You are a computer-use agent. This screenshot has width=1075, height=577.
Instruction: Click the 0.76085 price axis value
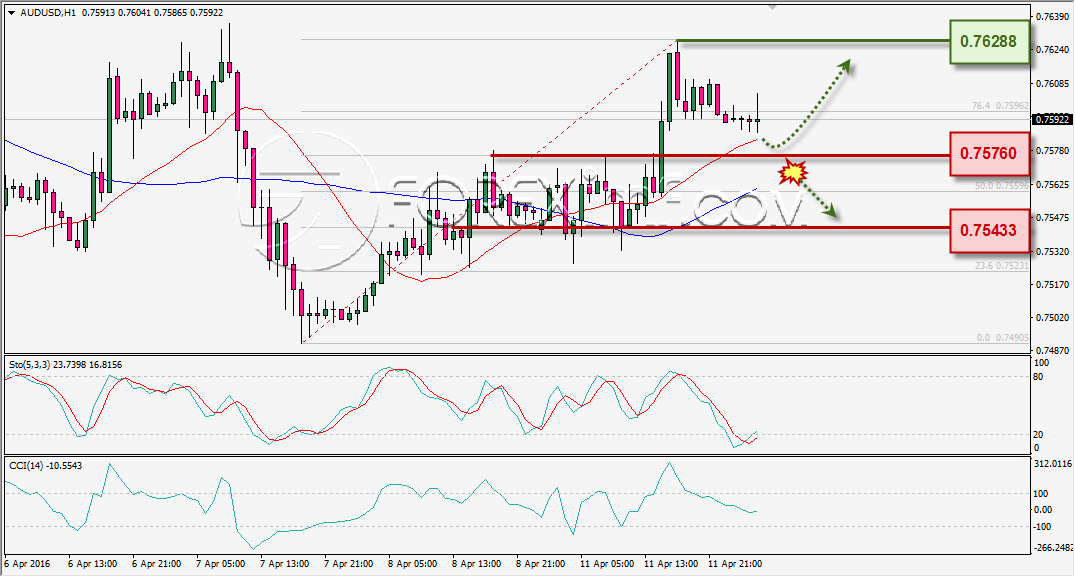1052,84
